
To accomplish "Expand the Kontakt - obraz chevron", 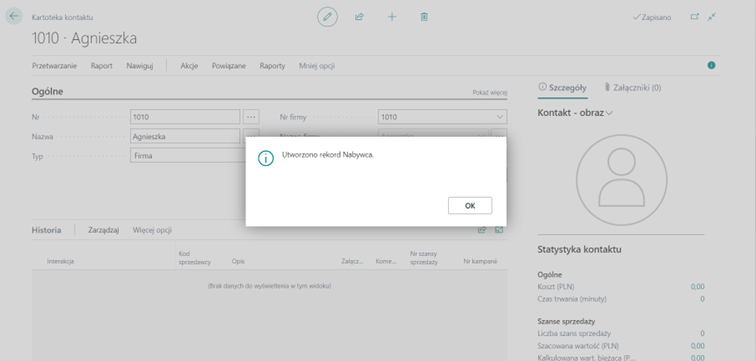I will pyautogui.click(x=609, y=113).
